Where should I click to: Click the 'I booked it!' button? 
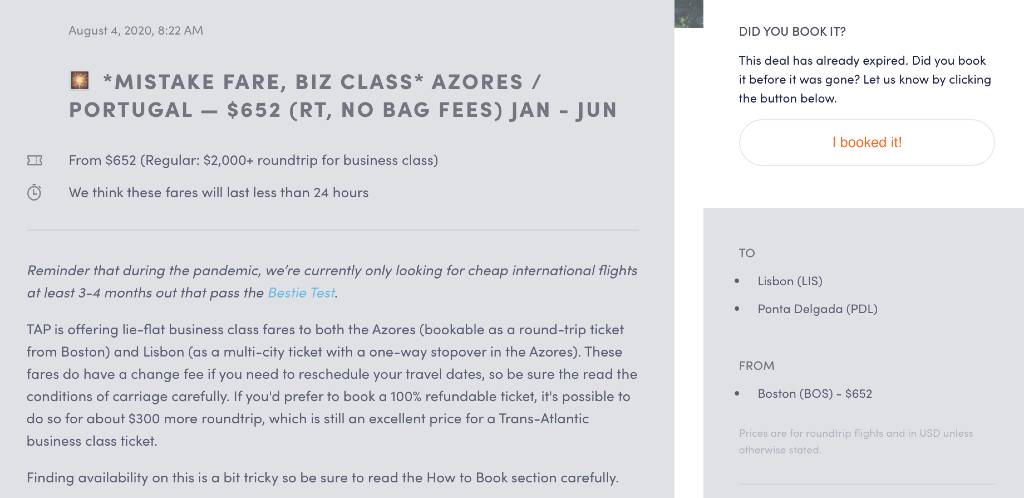coord(867,142)
